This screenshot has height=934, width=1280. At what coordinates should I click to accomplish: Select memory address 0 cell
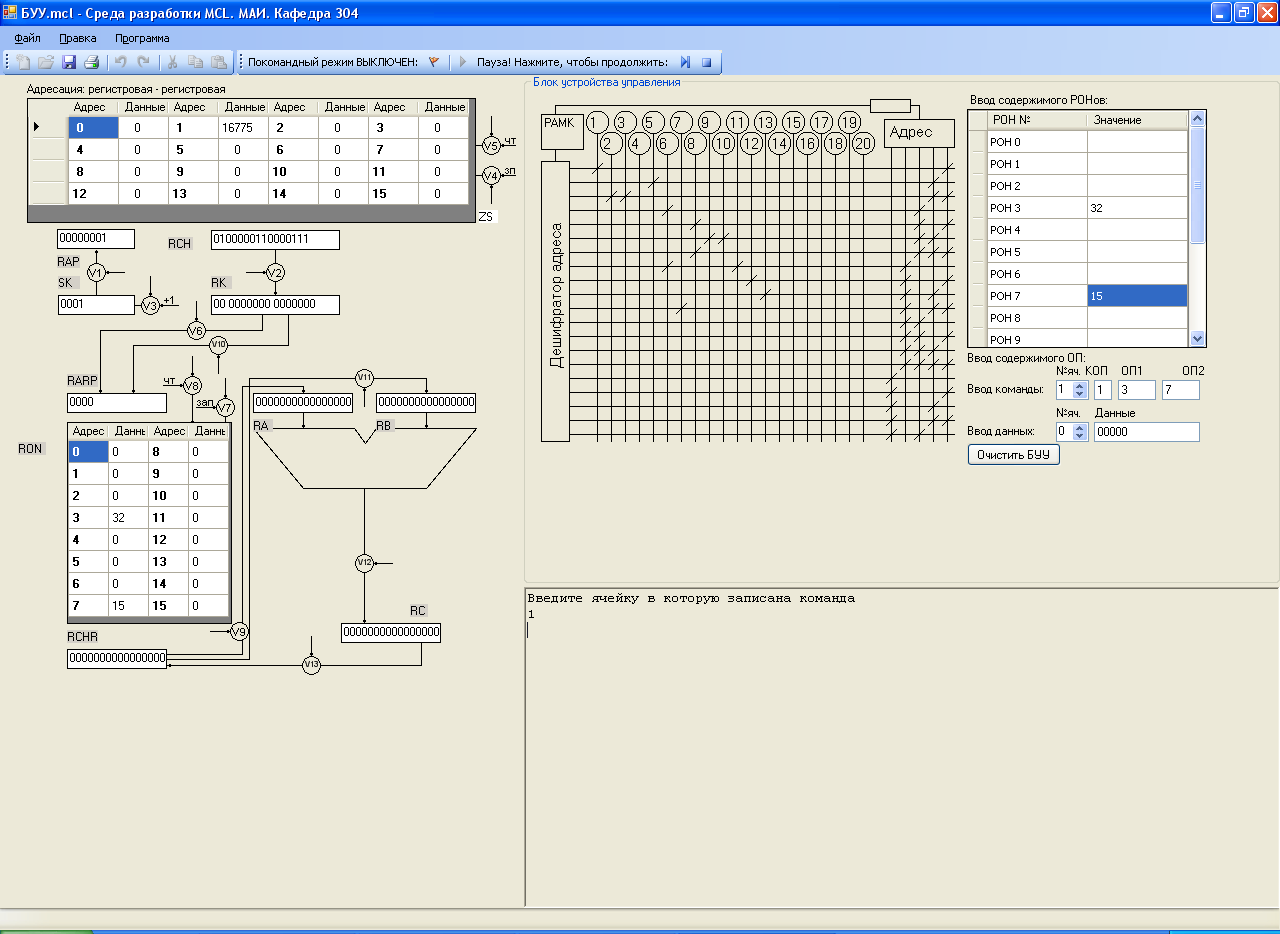click(x=93, y=128)
